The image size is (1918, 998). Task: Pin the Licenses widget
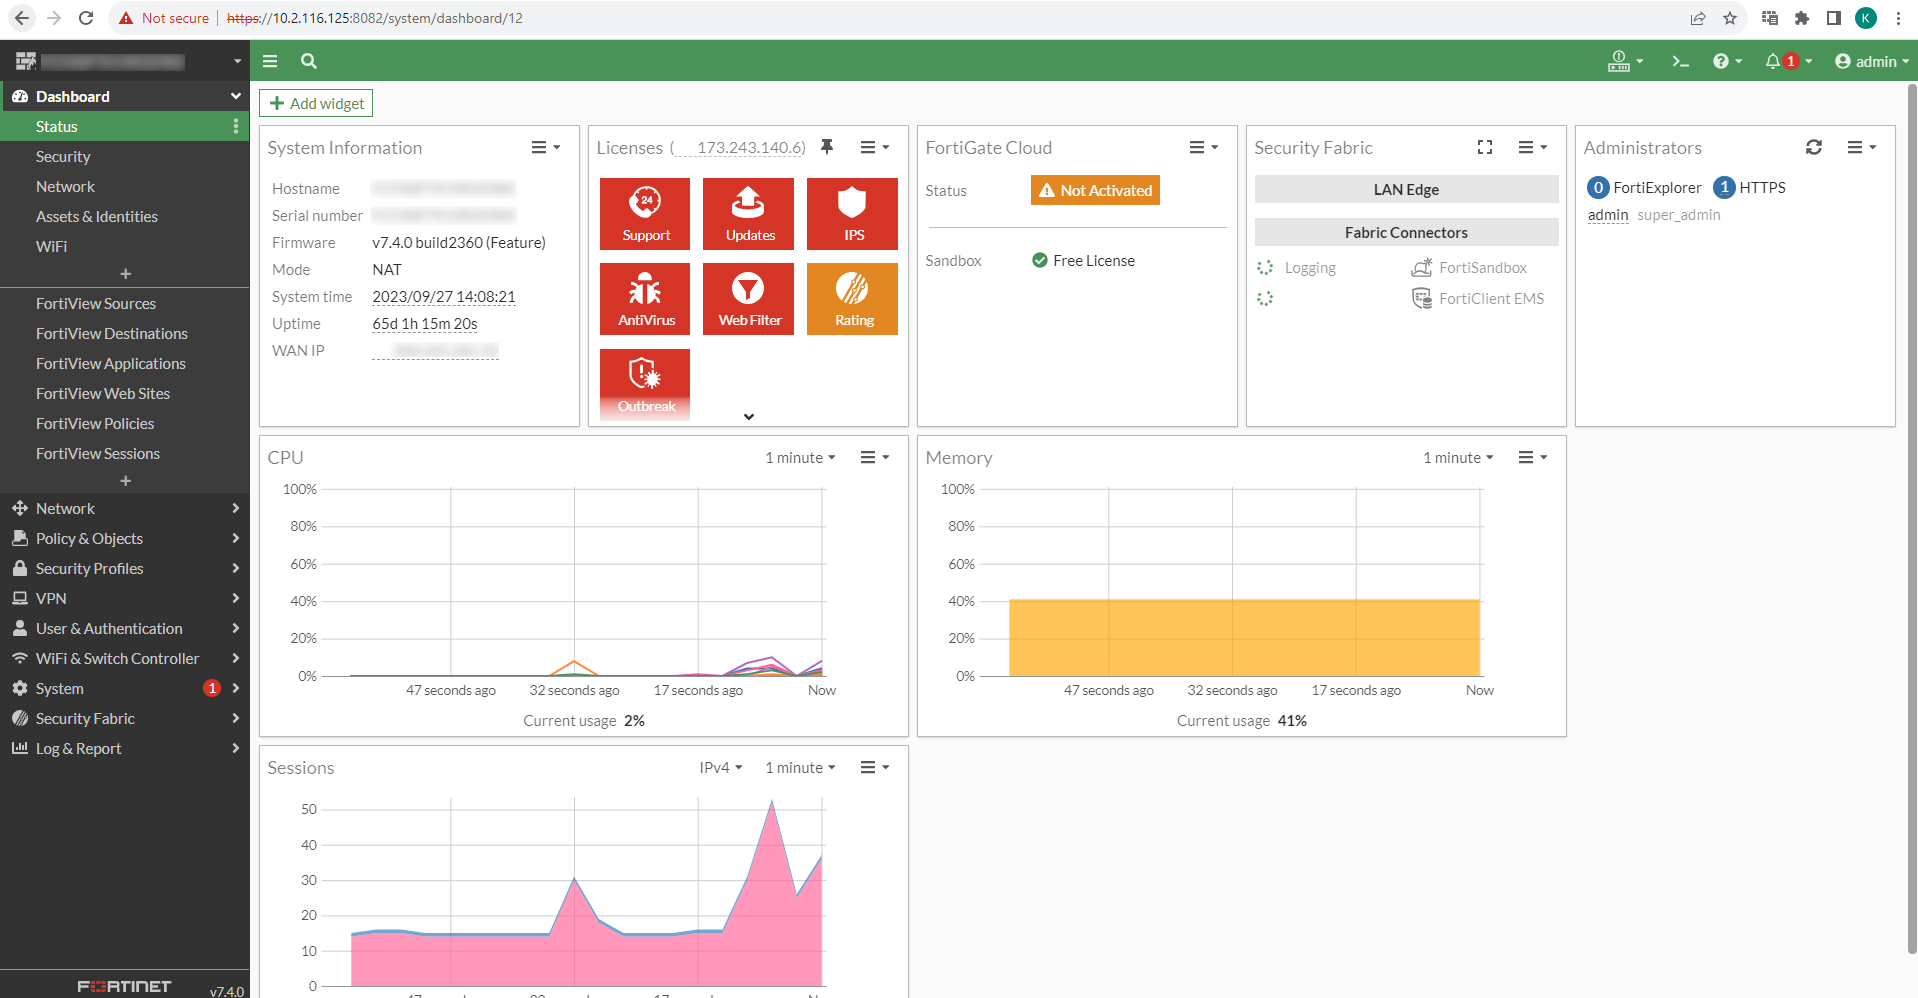pos(827,147)
